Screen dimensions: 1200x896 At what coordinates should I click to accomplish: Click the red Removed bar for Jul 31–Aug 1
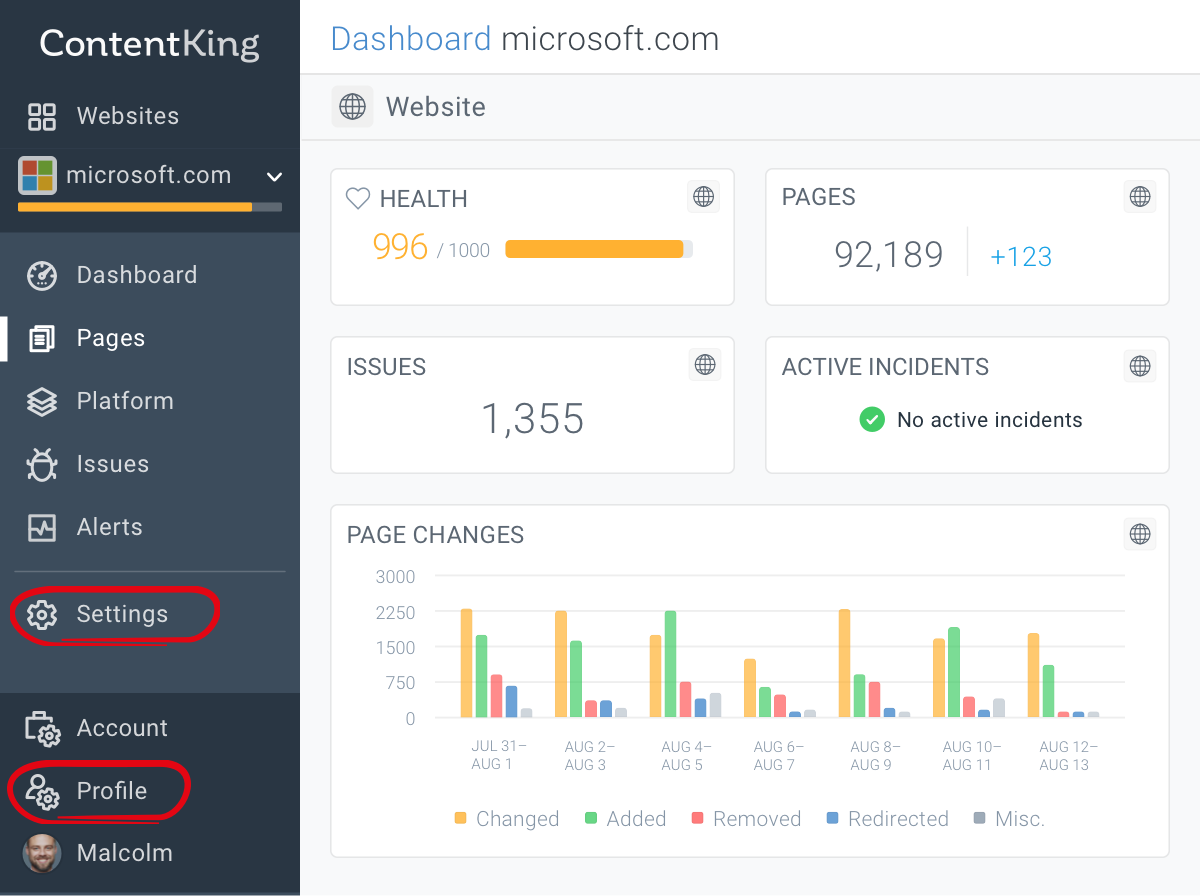click(496, 696)
